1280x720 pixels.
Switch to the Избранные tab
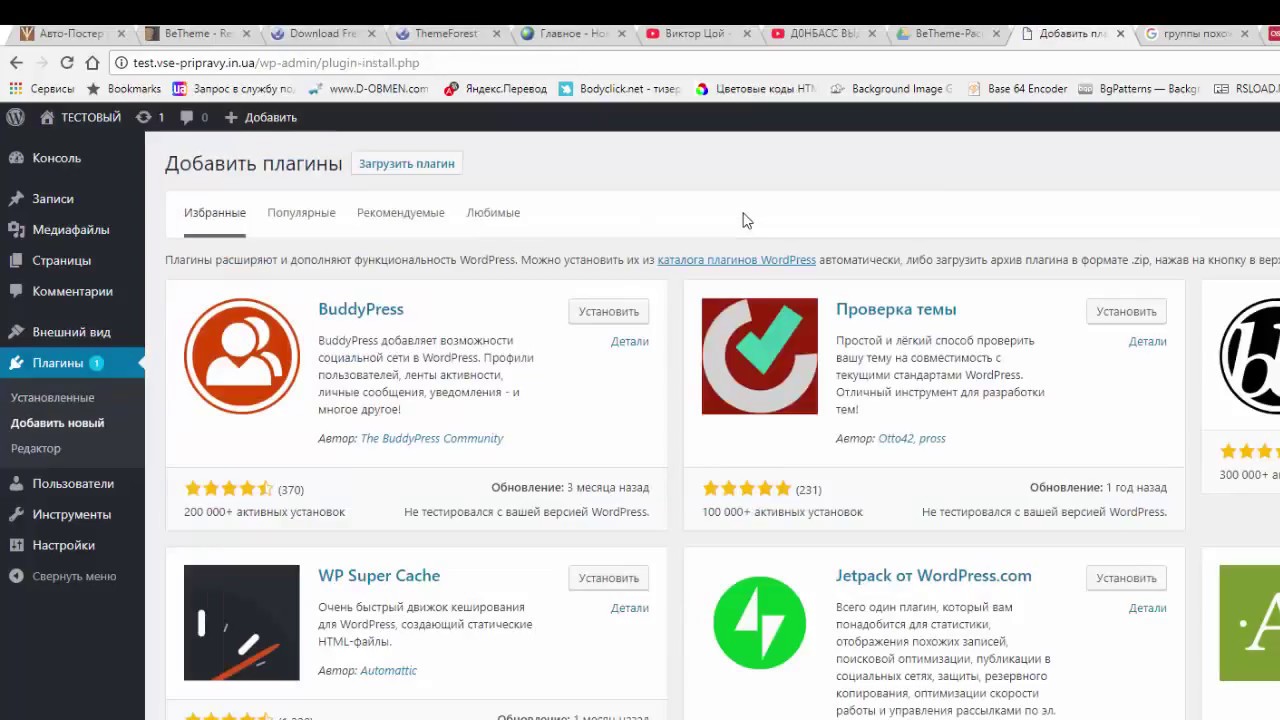215,213
